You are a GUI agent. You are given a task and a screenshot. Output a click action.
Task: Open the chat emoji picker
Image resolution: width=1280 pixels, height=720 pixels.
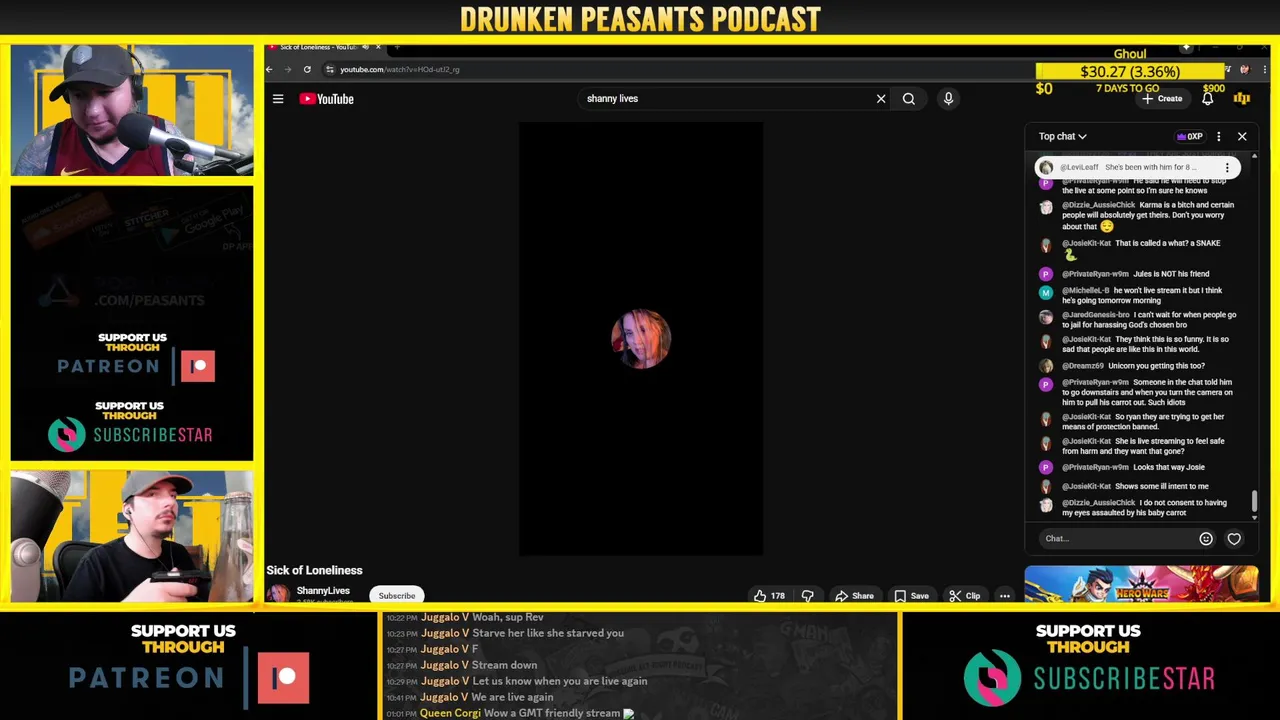click(1206, 539)
